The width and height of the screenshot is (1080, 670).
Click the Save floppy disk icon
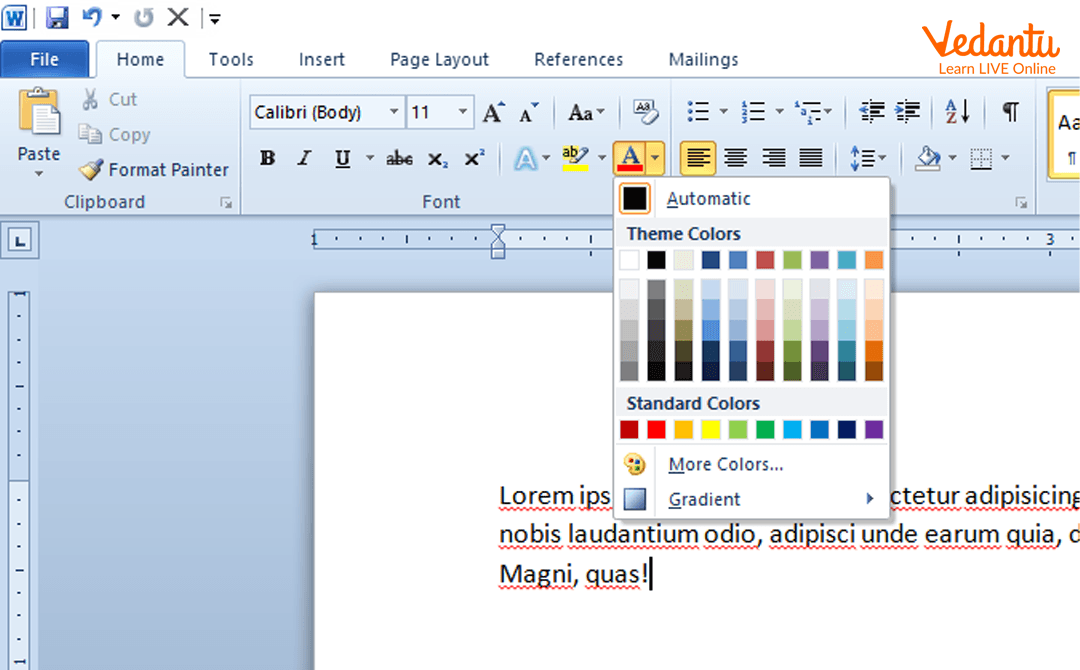coord(57,17)
